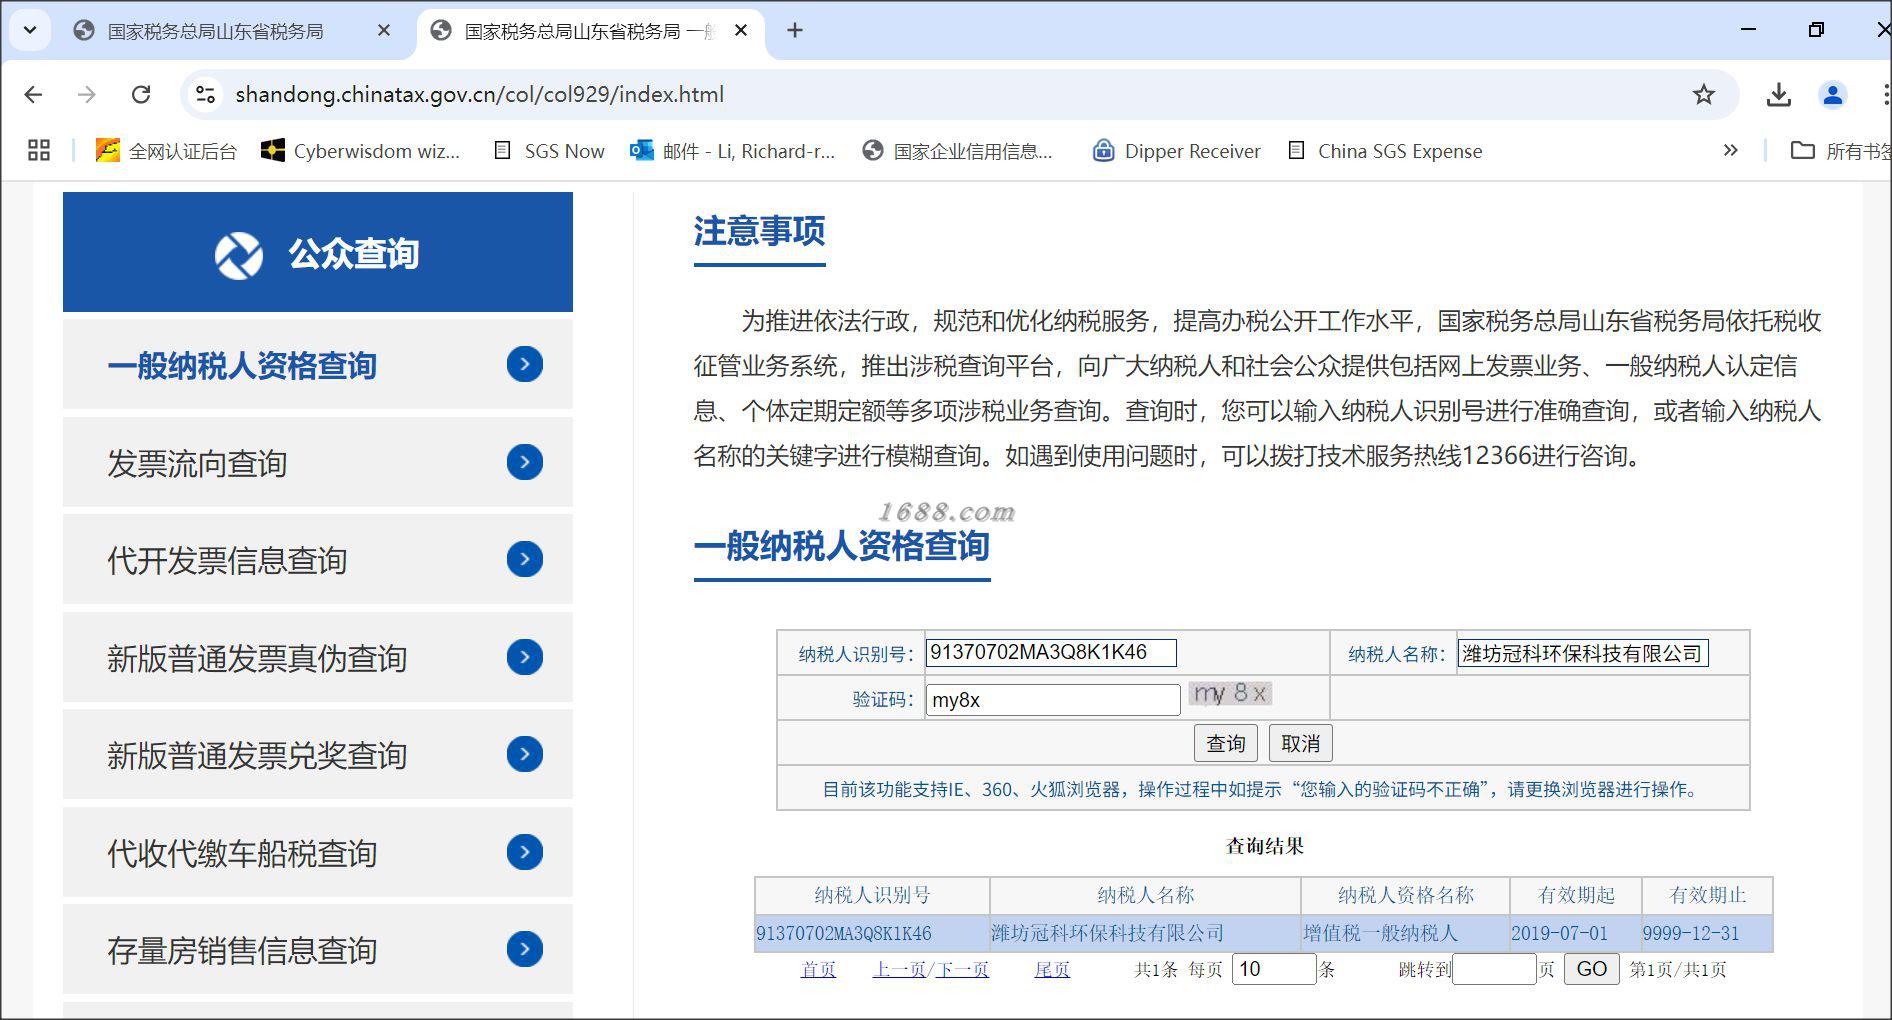Open the Chrome profile avatar
The width and height of the screenshot is (1892, 1020).
click(x=1833, y=95)
